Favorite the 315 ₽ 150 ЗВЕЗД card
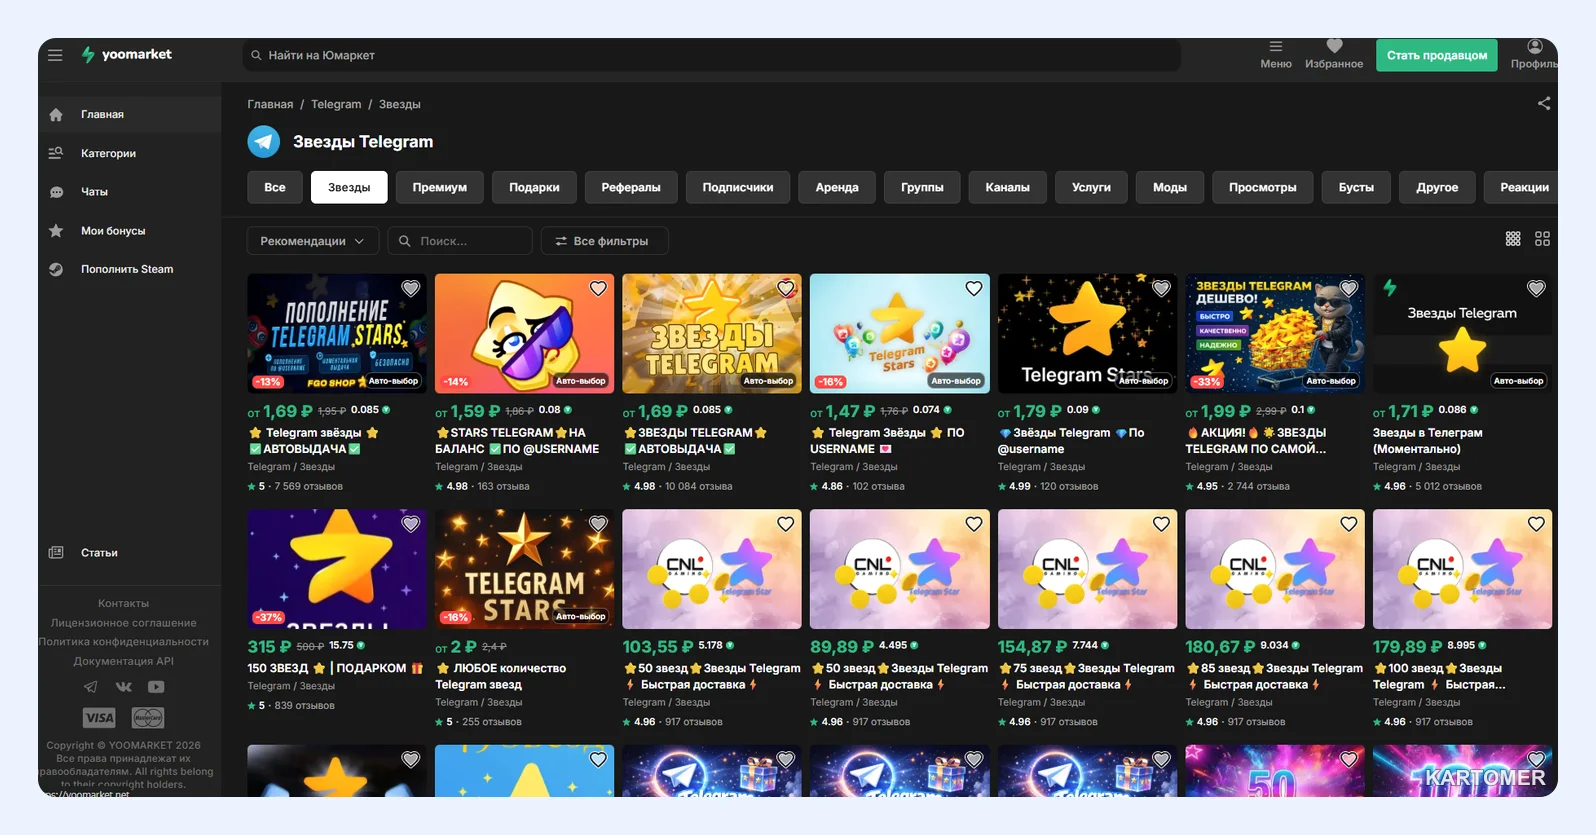The width and height of the screenshot is (1596, 835). tap(410, 524)
